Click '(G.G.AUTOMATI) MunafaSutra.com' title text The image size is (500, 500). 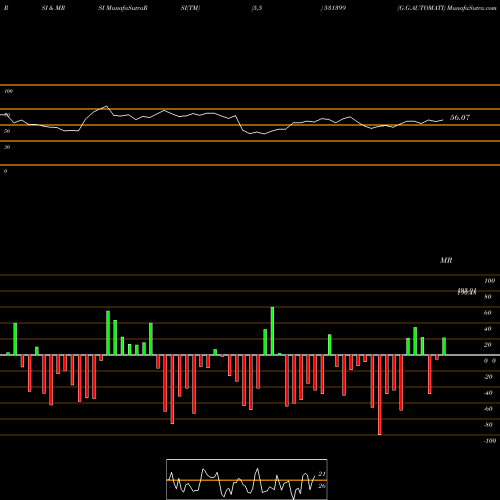[x=447, y=8]
